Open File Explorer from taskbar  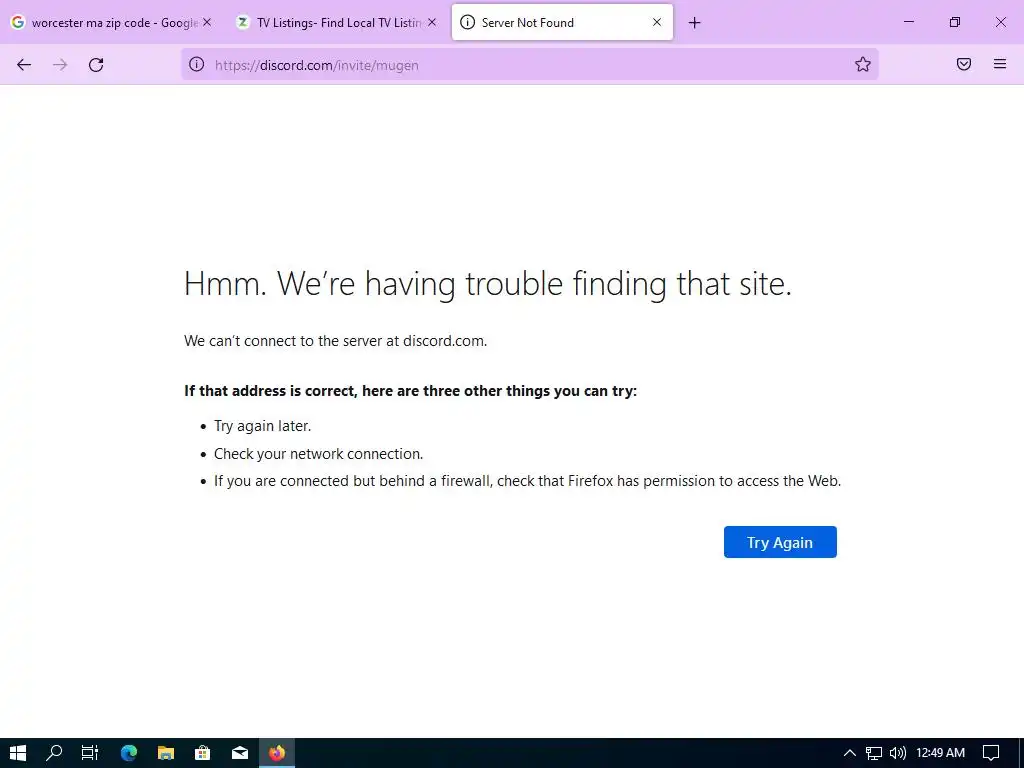pyautogui.click(x=166, y=753)
